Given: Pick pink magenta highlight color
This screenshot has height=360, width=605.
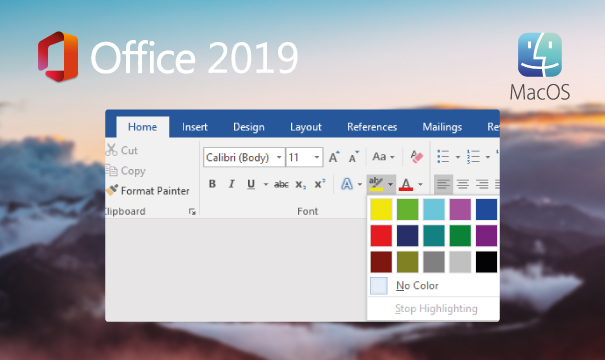Looking at the screenshot, I should pos(460,209).
